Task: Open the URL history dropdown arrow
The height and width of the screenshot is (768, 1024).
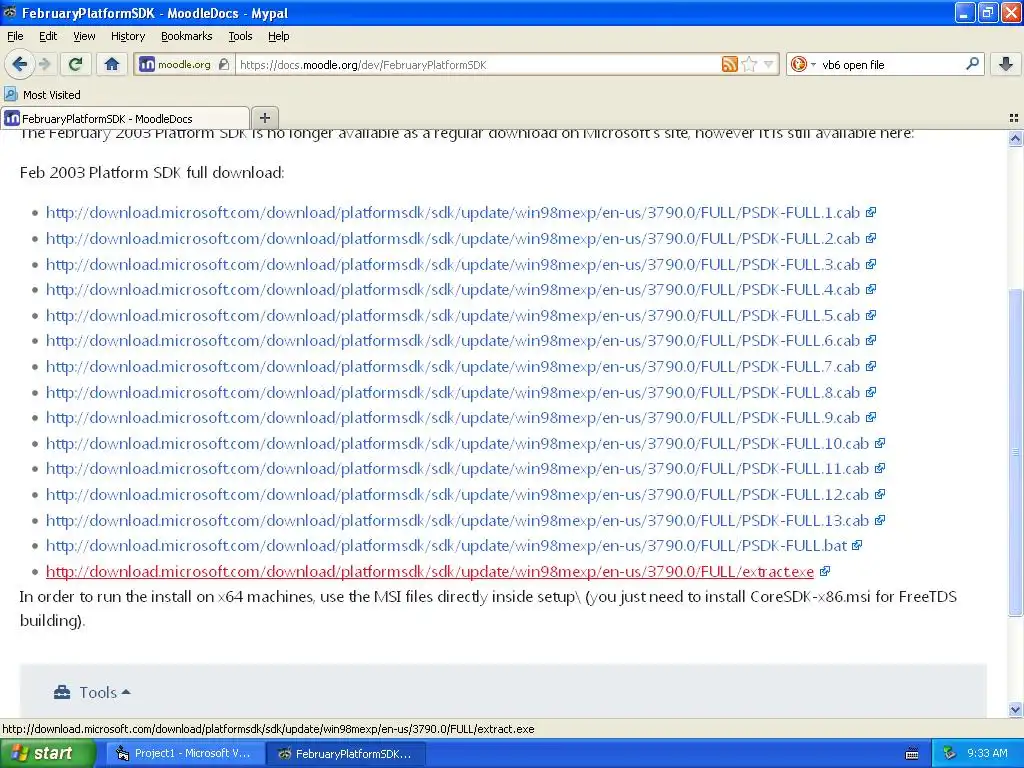Action: (x=769, y=64)
